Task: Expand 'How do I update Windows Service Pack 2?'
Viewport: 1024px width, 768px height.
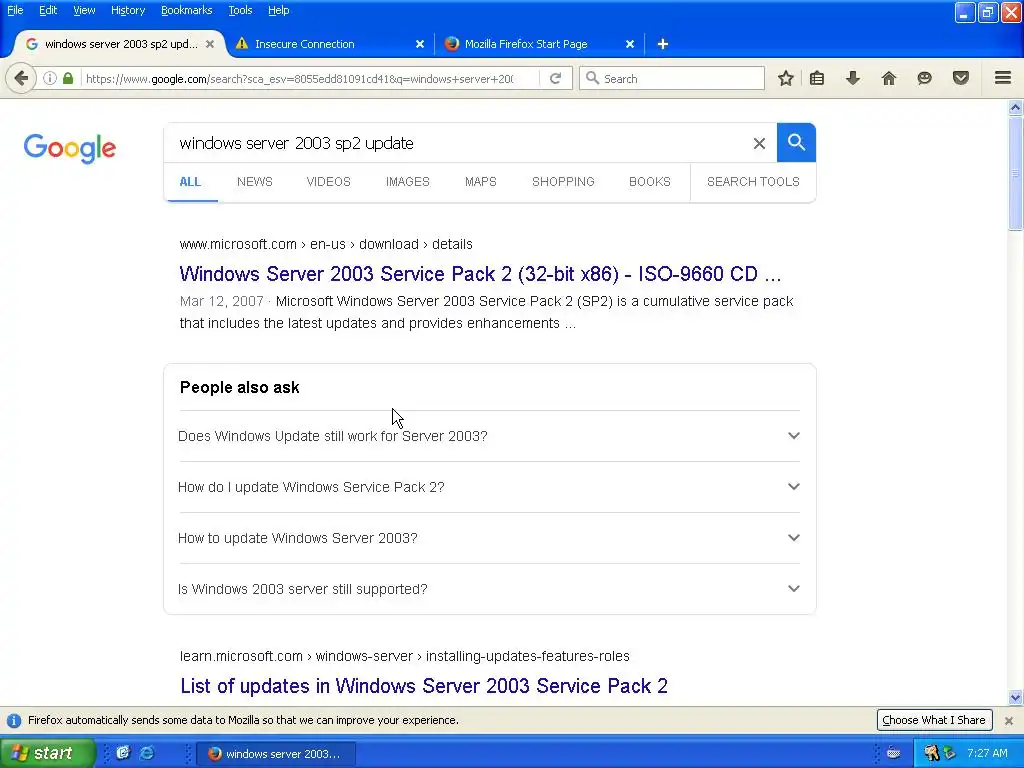Action: 488,487
